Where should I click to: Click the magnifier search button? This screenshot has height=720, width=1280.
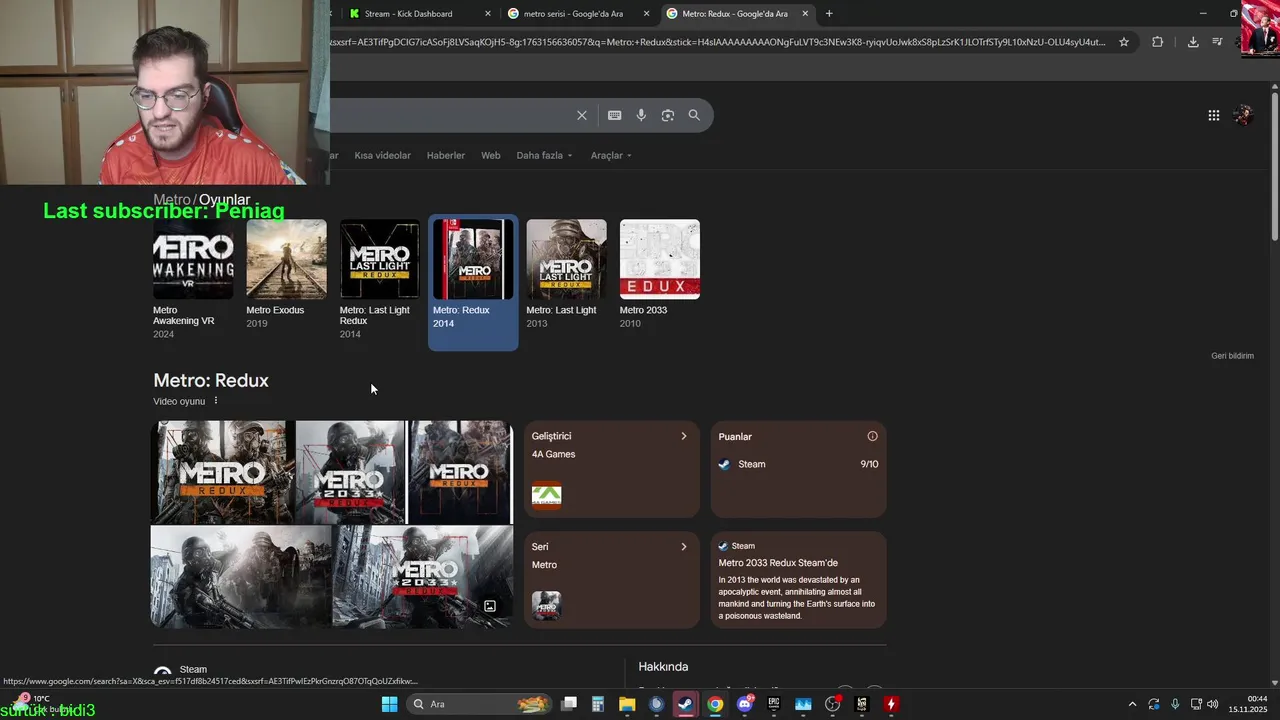[694, 115]
